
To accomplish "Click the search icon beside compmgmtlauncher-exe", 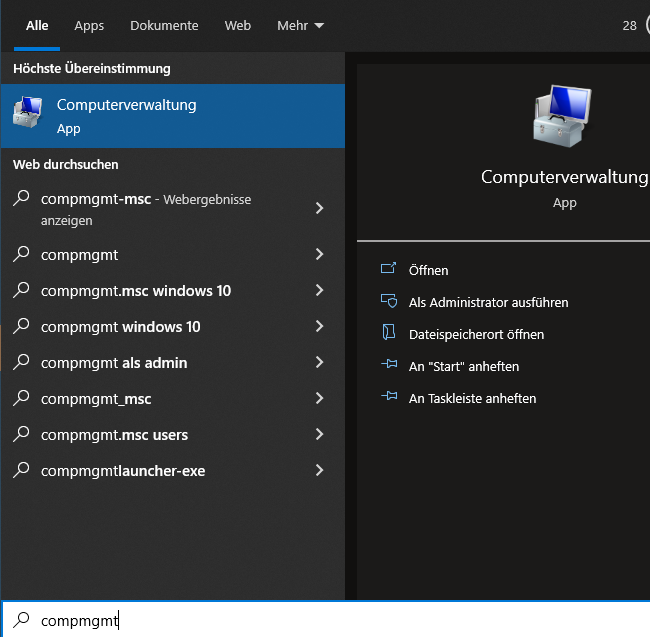I will click(21, 470).
